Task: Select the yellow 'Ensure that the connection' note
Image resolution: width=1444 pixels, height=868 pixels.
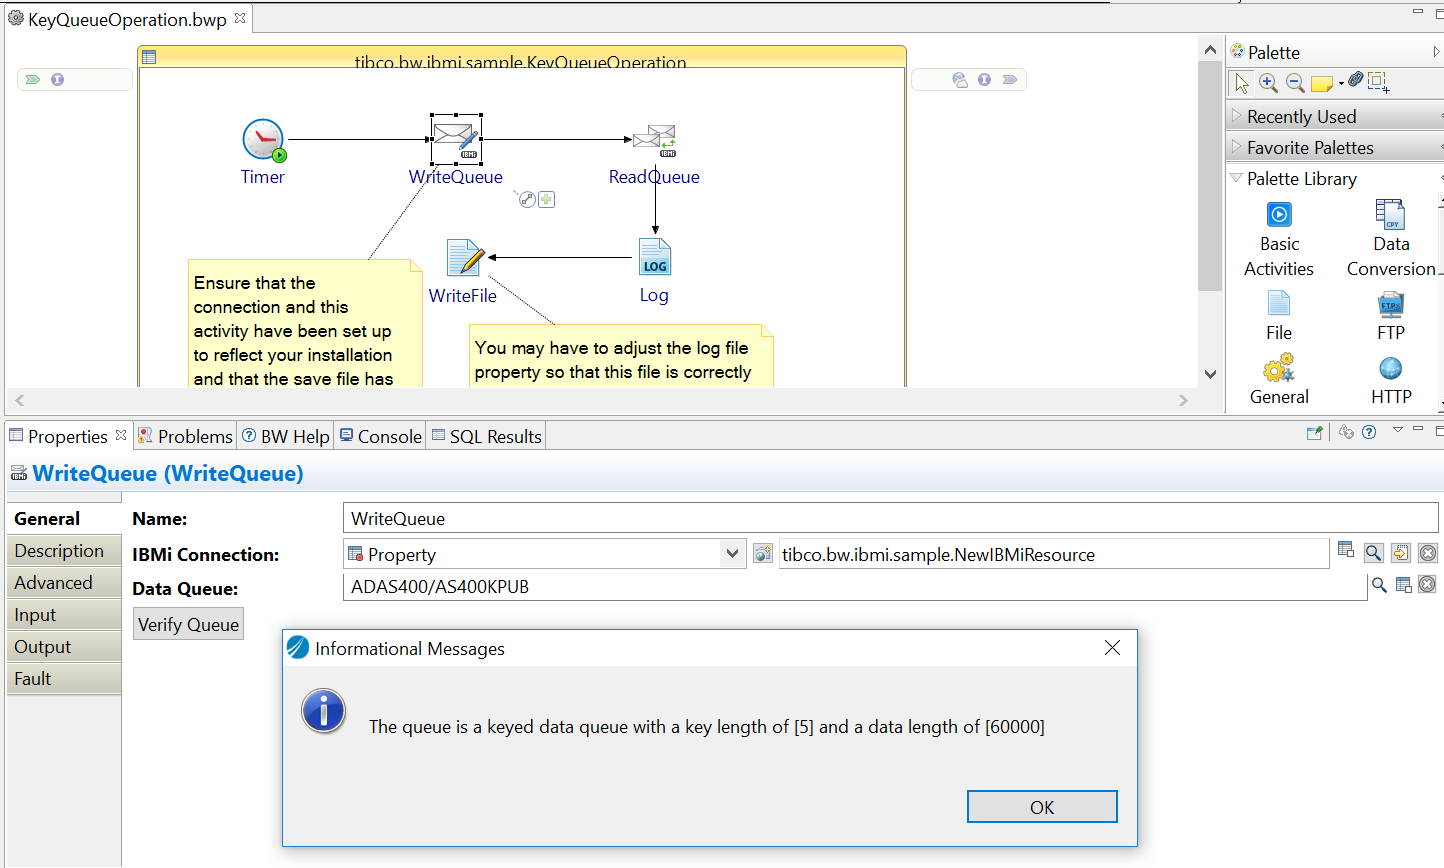Action: pos(305,323)
